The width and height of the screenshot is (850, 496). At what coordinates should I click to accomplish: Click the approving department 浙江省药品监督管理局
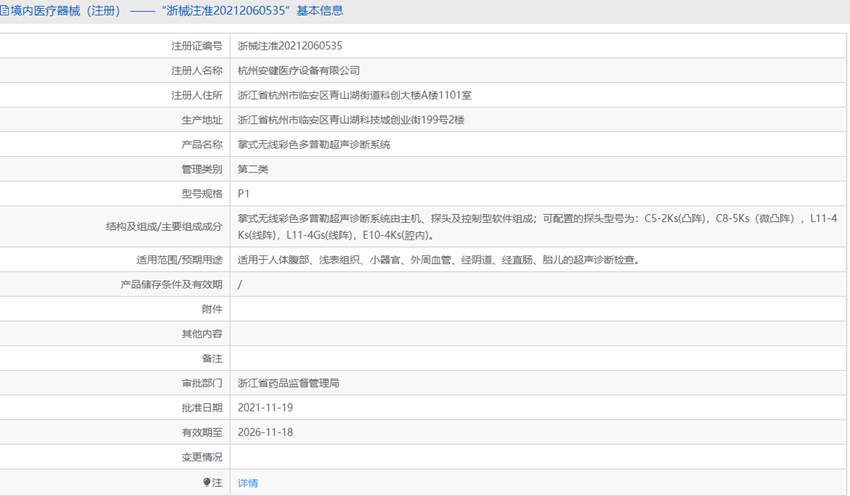[288, 383]
